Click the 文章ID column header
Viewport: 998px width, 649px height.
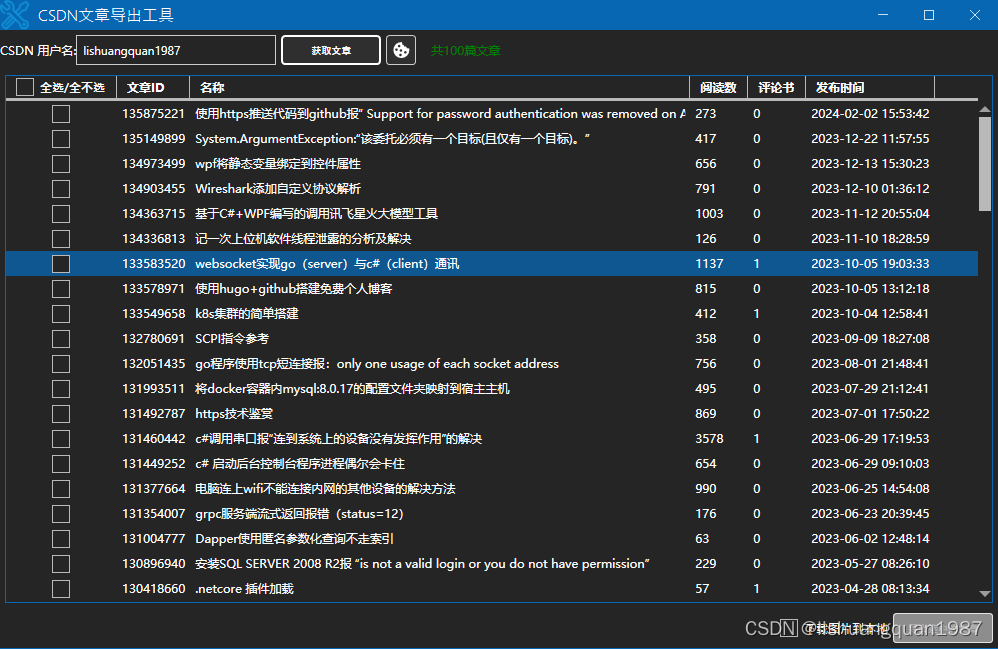coord(146,88)
